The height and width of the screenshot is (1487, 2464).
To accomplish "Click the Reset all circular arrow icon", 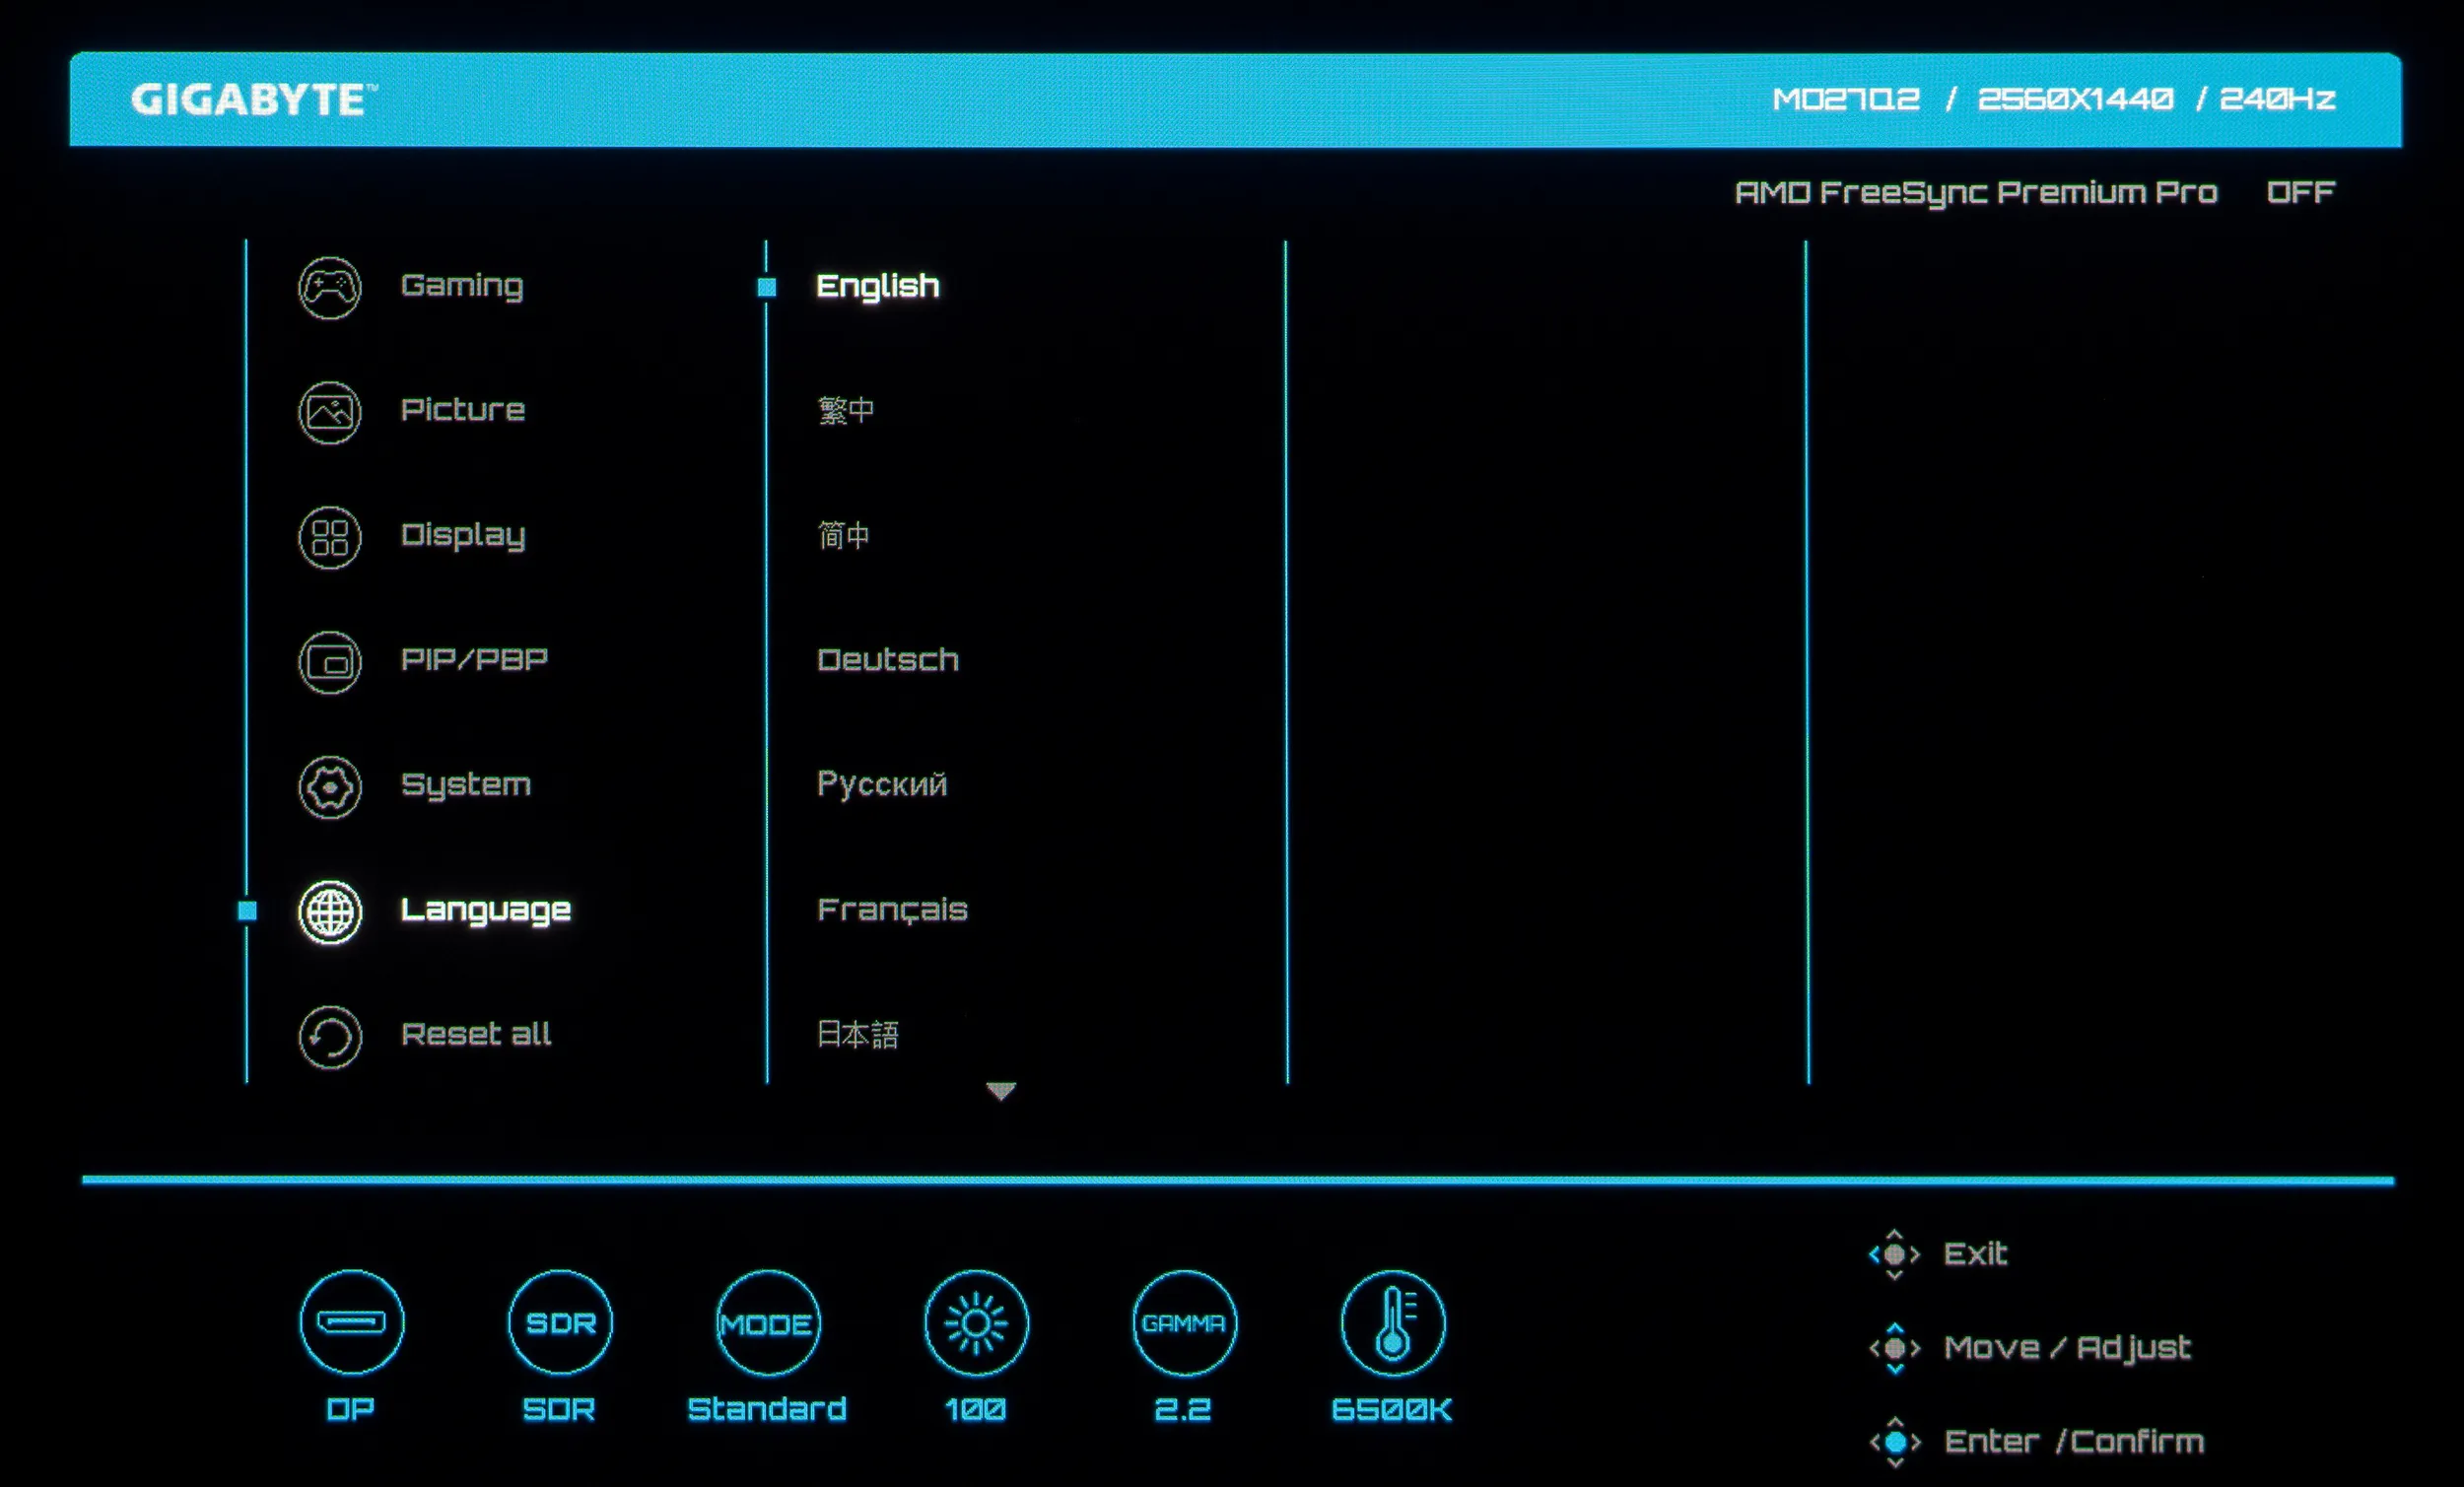I will click(x=329, y=1036).
